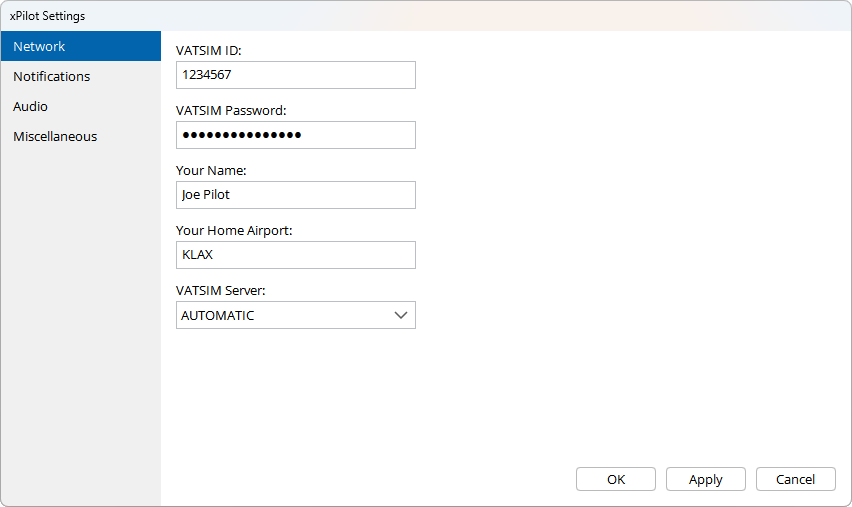
Task: Click the xPilot Settings window title
Action: point(47,16)
